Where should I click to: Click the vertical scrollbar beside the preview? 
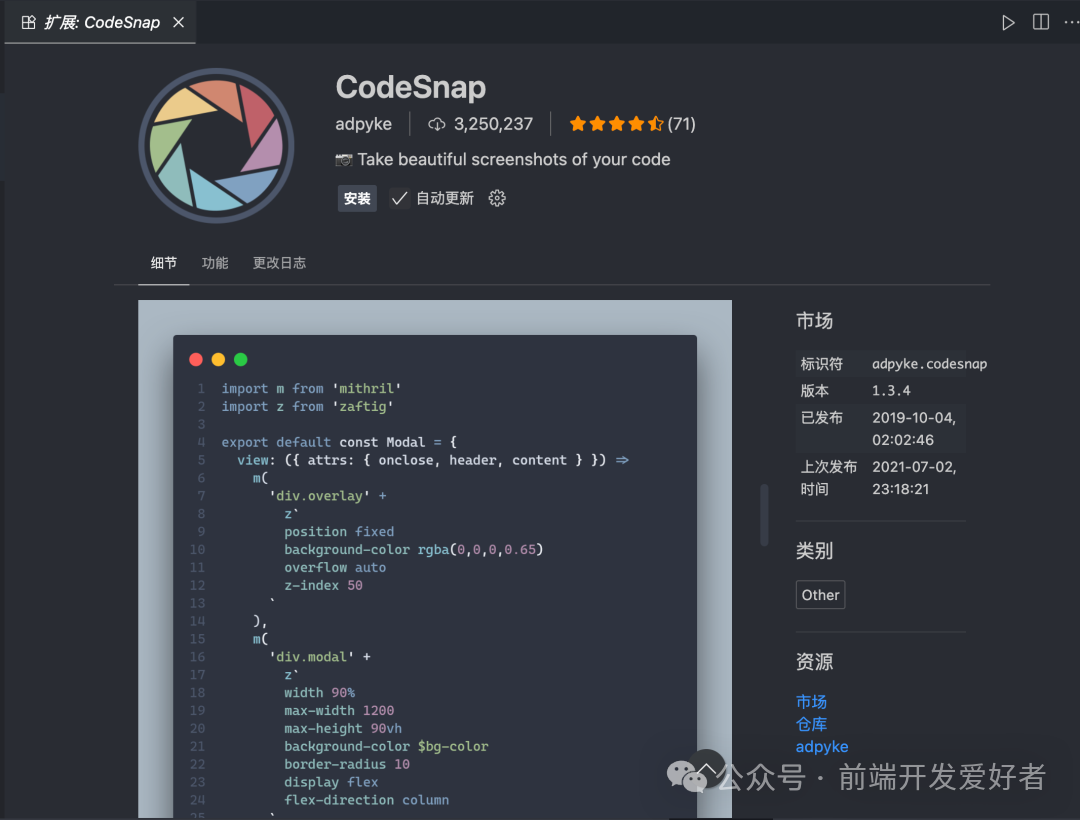(x=764, y=515)
